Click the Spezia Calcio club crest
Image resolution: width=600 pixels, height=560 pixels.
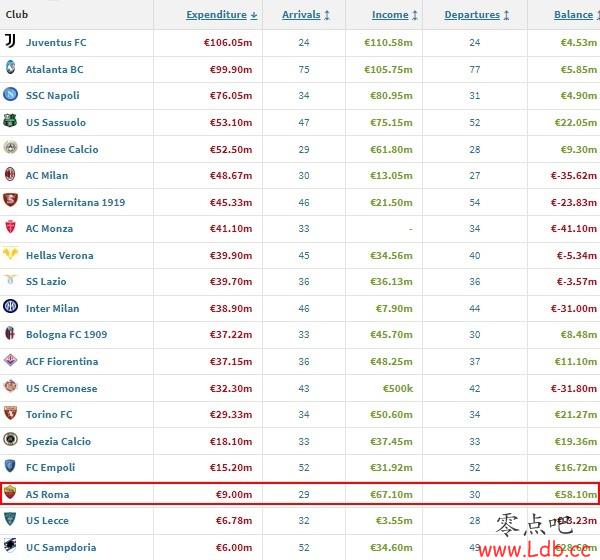pos(10,439)
